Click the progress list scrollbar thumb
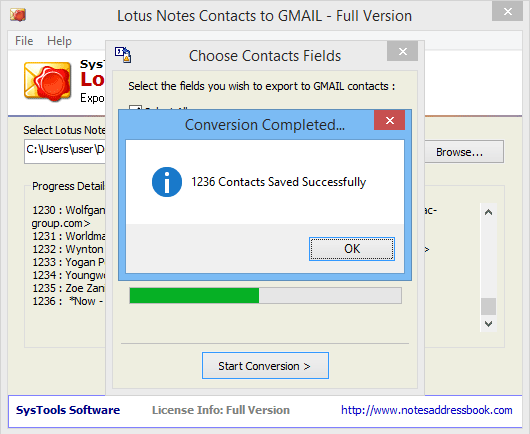 click(x=488, y=306)
